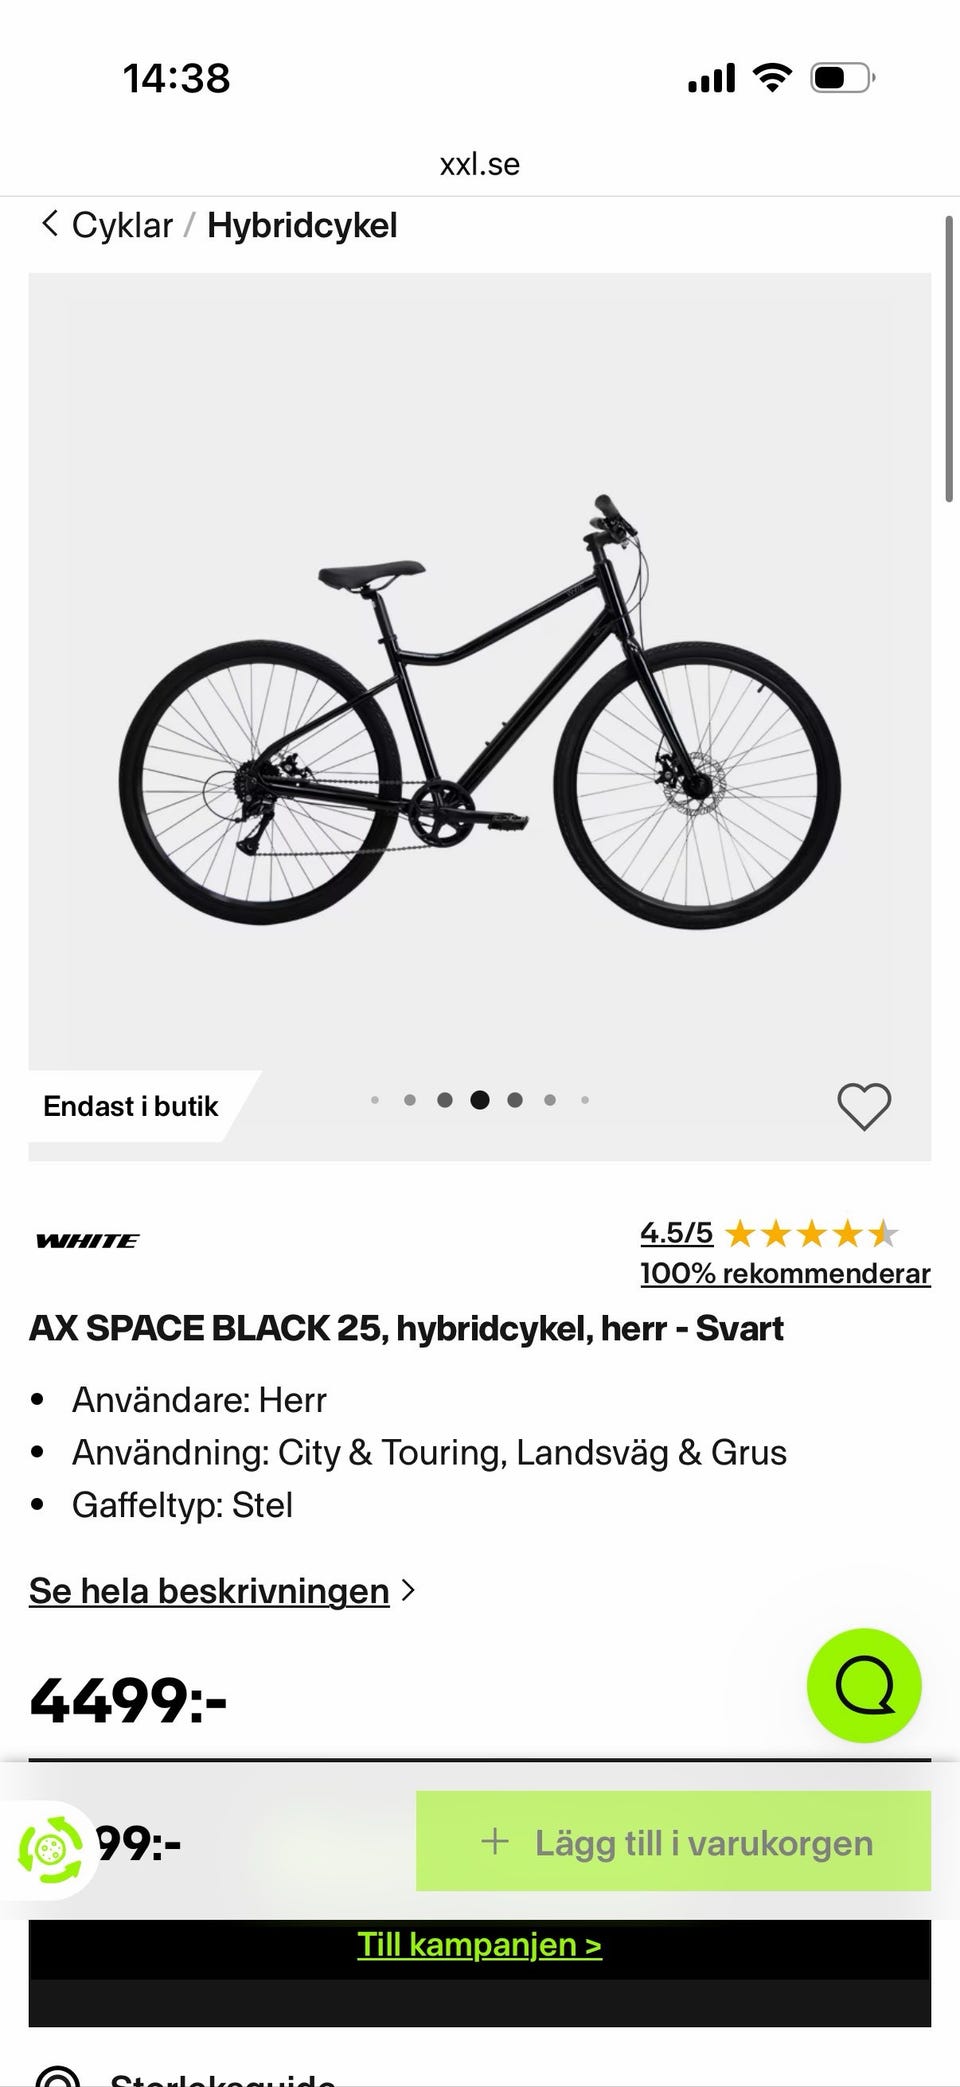The image size is (960, 2087).
Task: Tap the black bicycle product image
Action: click(480, 710)
